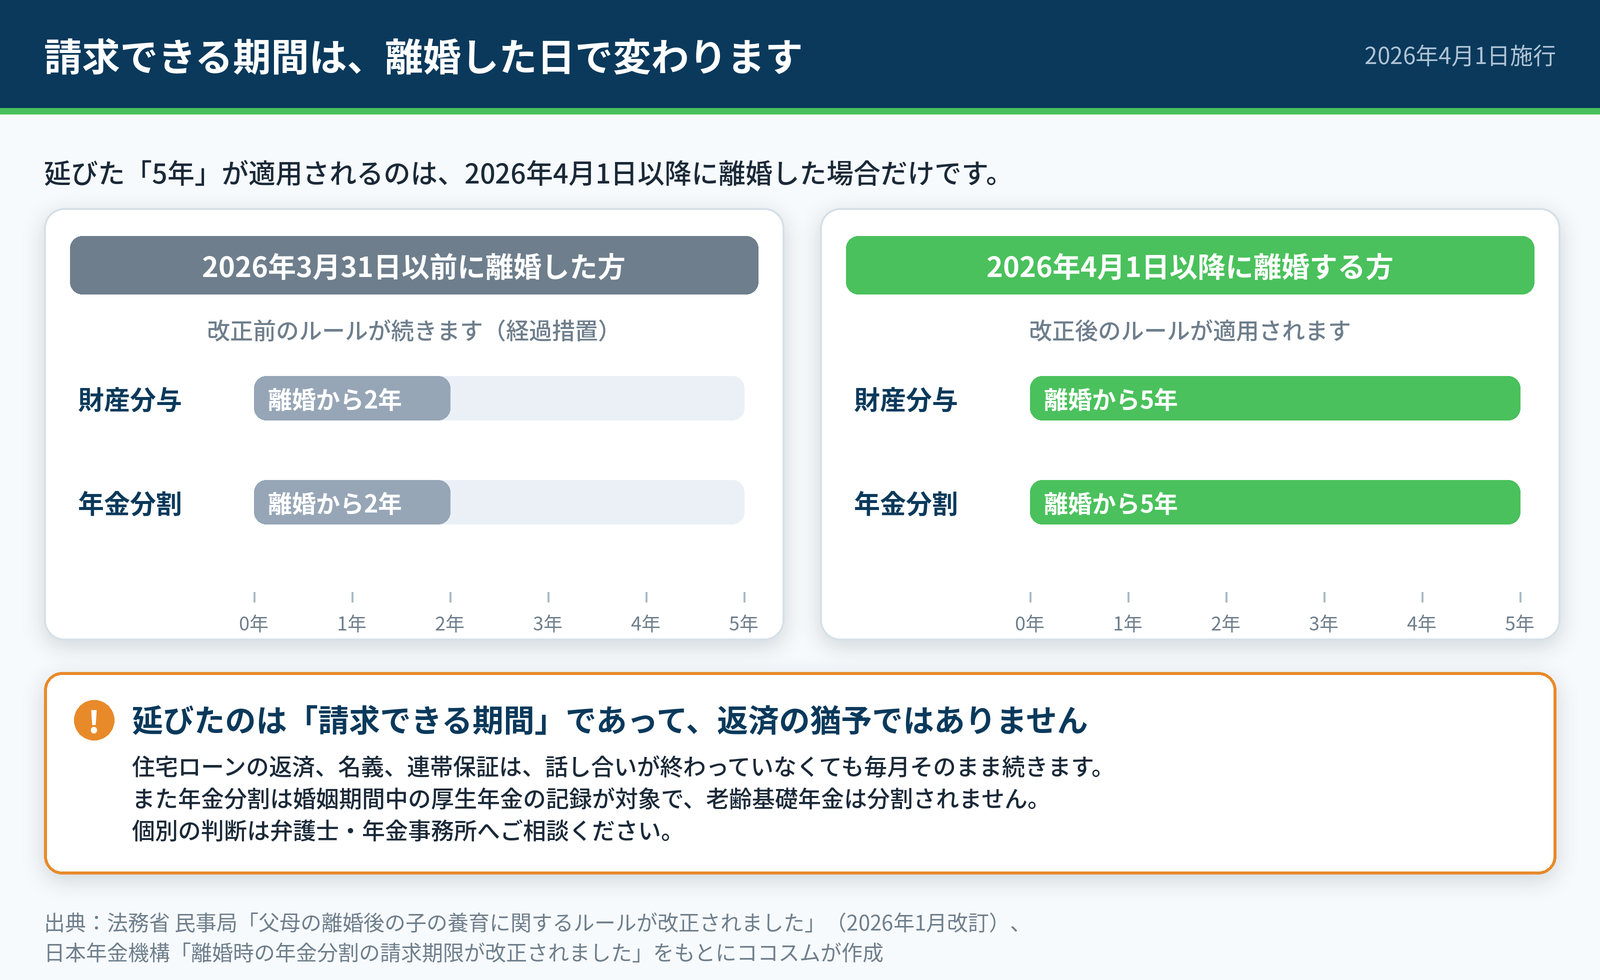Click the 2026年4月1日施行 date label
This screenshot has height=980, width=1600.
pos(1459,56)
